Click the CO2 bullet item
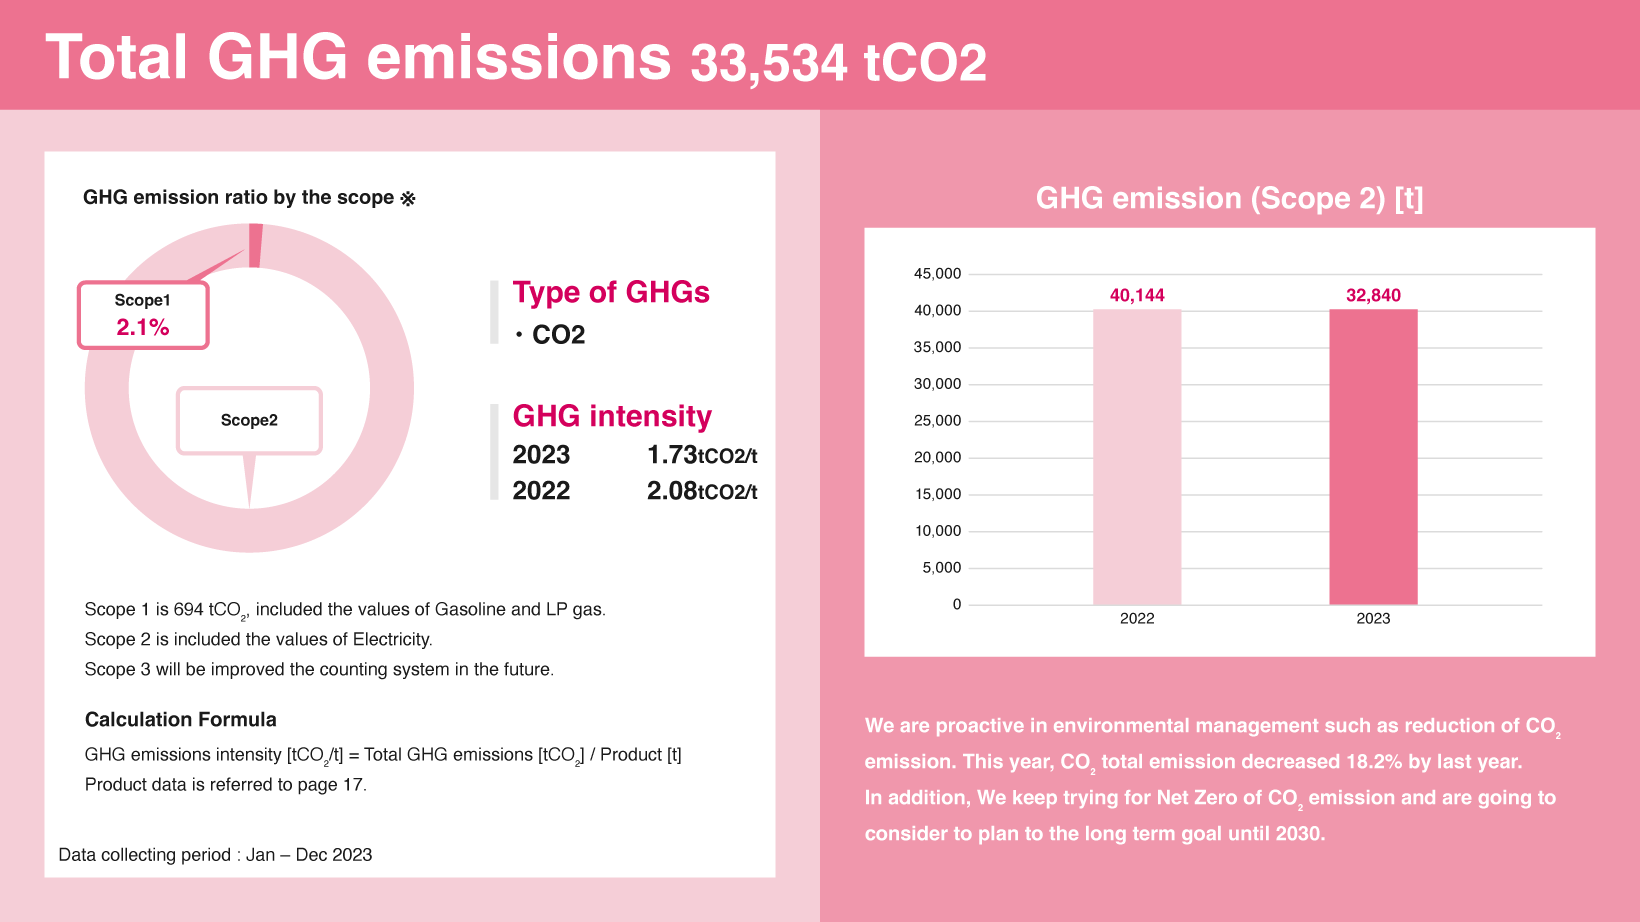1640x922 pixels. pyautogui.click(x=550, y=335)
